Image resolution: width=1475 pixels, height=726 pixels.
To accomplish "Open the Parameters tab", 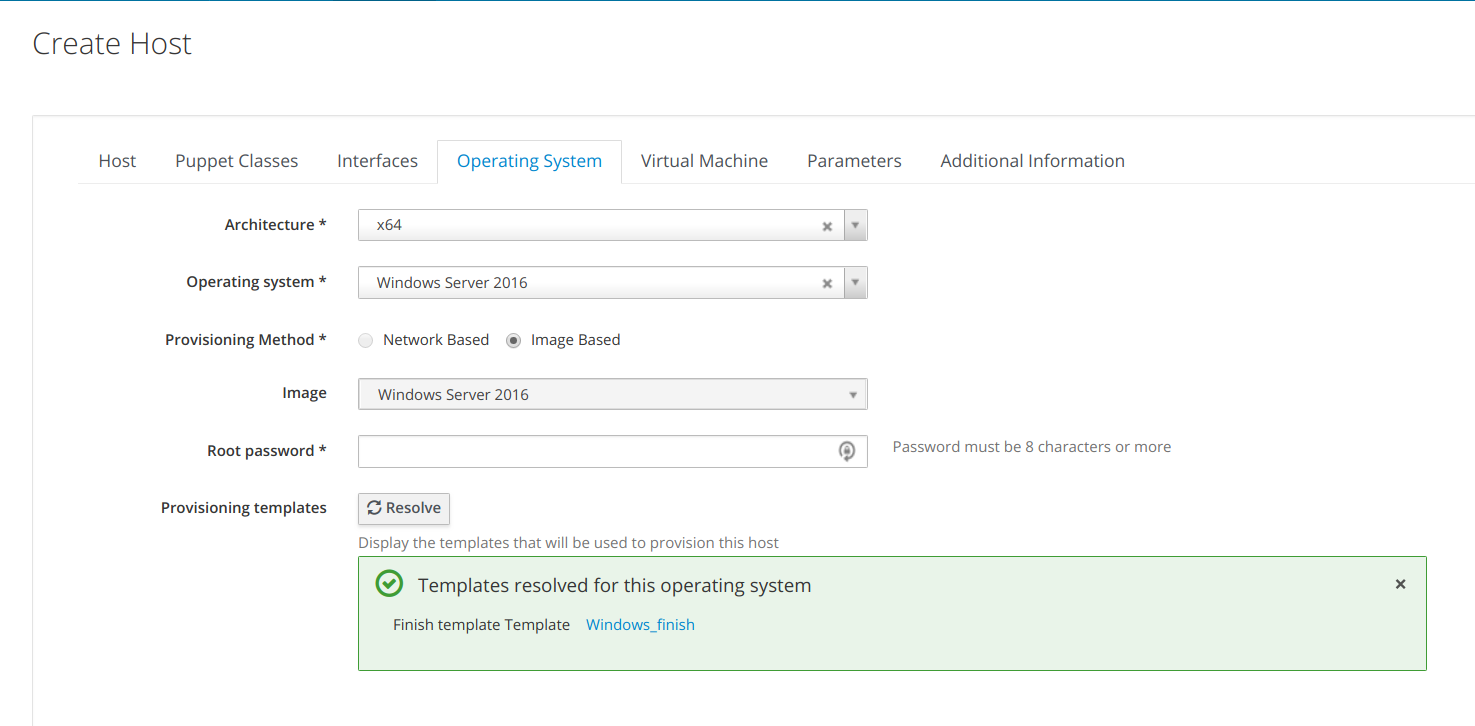I will 854,161.
